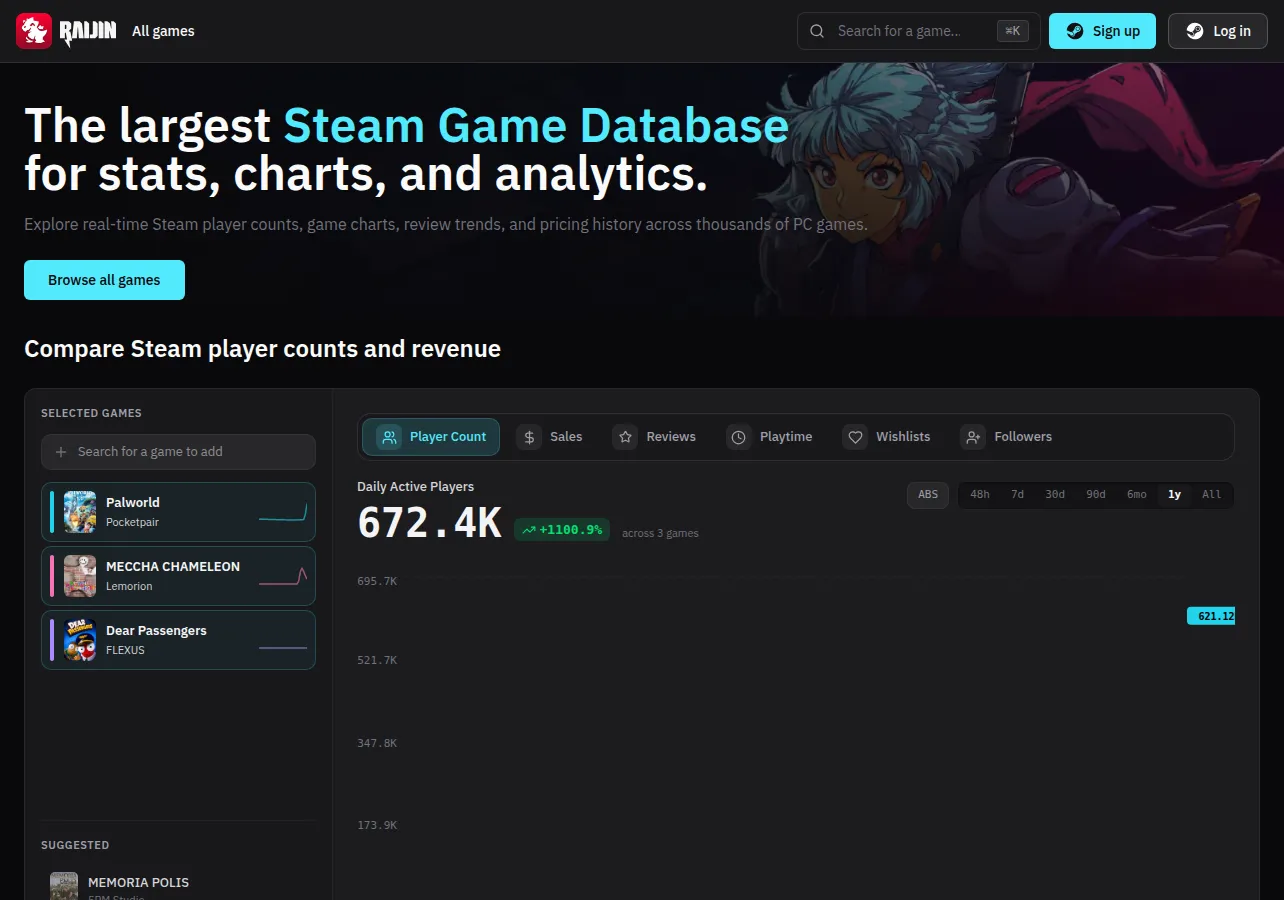
Task: Click Steam icon on Log in button
Action: [x=1195, y=31]
